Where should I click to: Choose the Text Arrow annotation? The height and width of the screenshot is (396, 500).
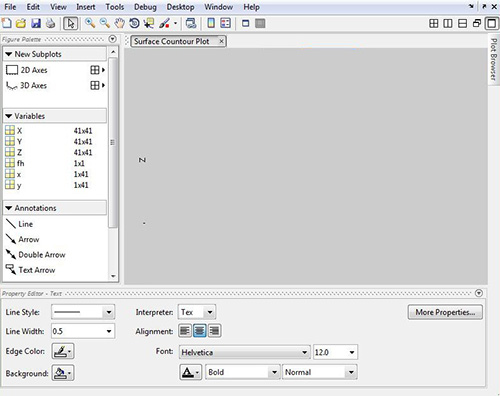click(30, 270)
